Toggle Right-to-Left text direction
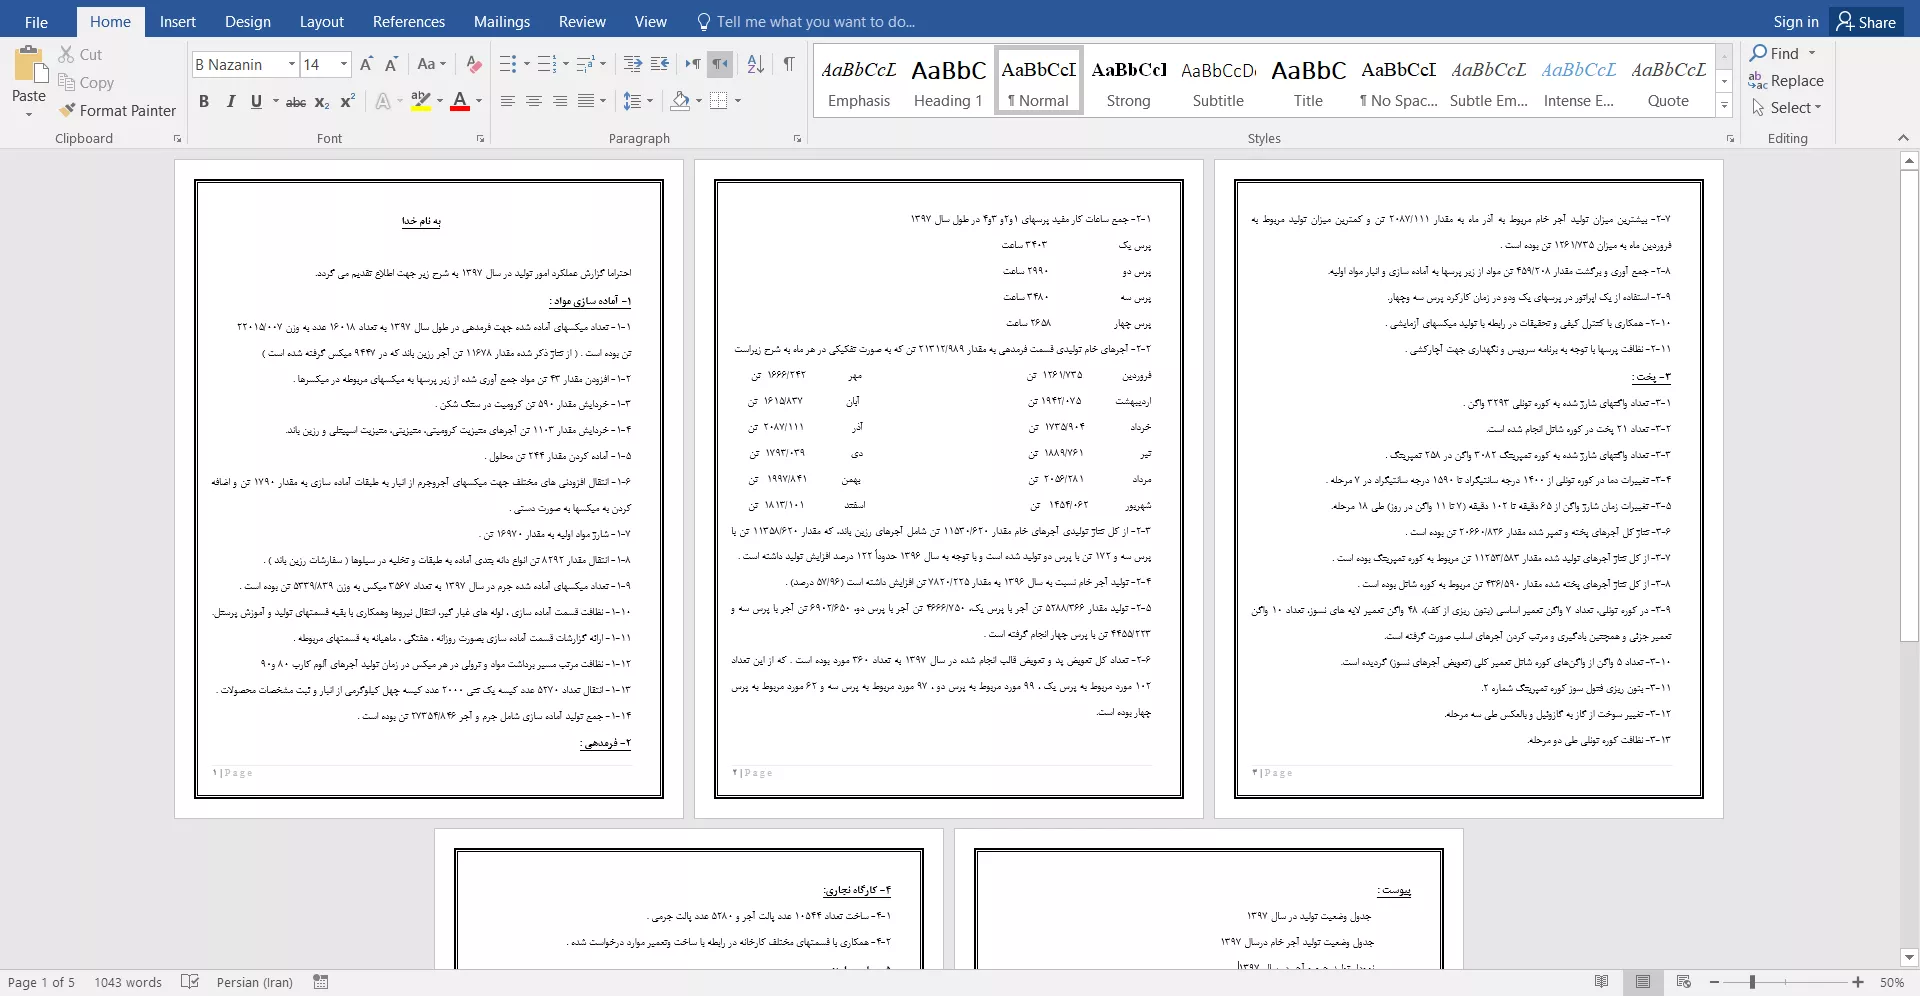This screenshot has width=1920, height=996. tap(720, 65)
